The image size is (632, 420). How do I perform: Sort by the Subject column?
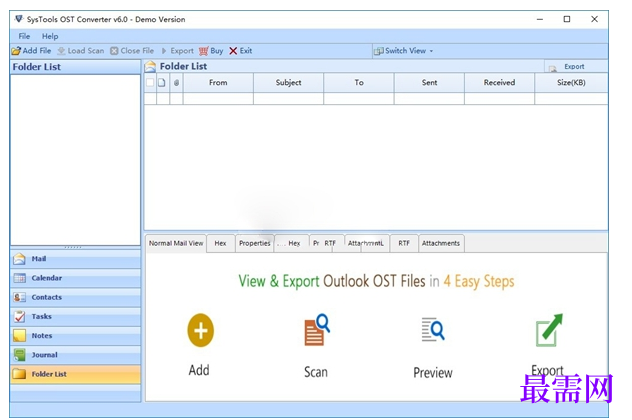[x=289, y=83]
